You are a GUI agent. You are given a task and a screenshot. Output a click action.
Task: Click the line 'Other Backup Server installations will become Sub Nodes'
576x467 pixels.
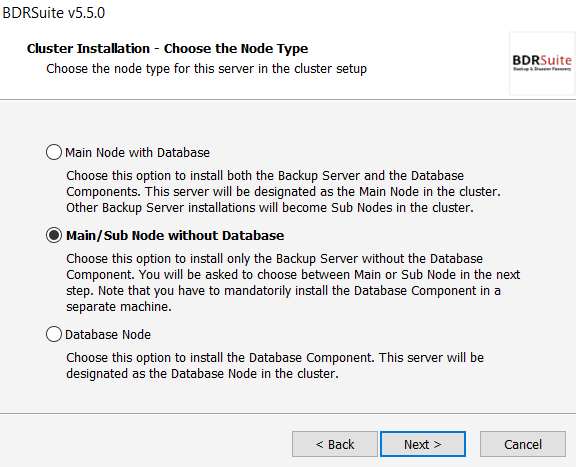pos(270,208)
